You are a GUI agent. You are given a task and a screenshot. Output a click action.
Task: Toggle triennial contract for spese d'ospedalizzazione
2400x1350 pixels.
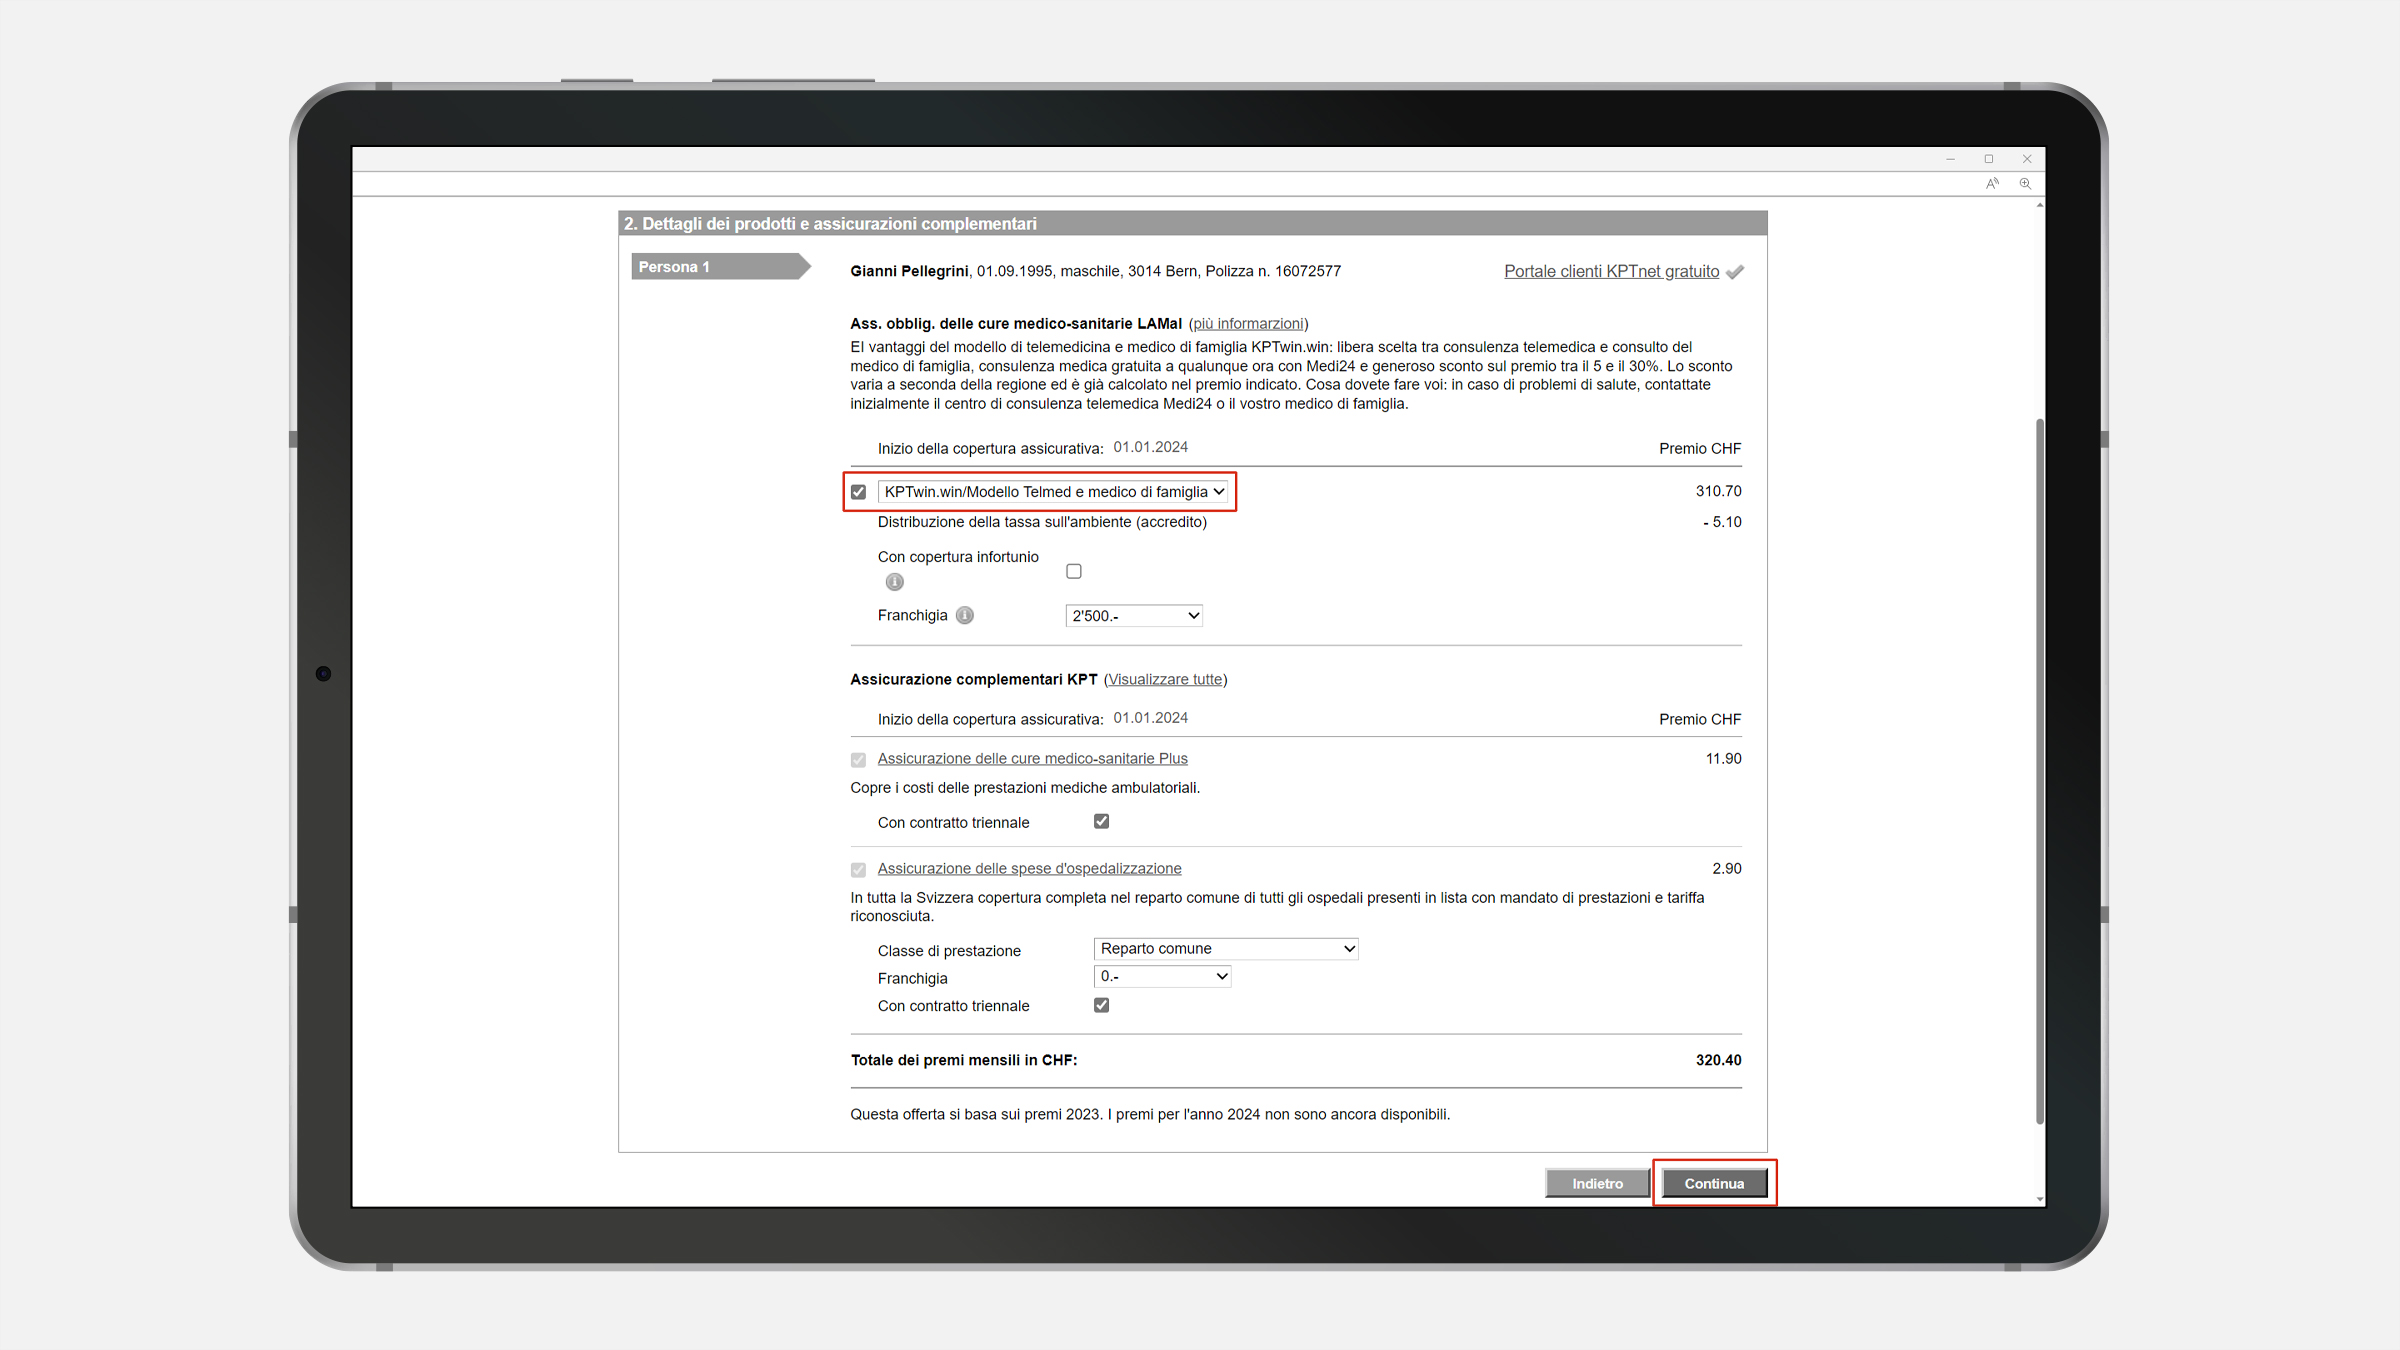(1101, 1005)
